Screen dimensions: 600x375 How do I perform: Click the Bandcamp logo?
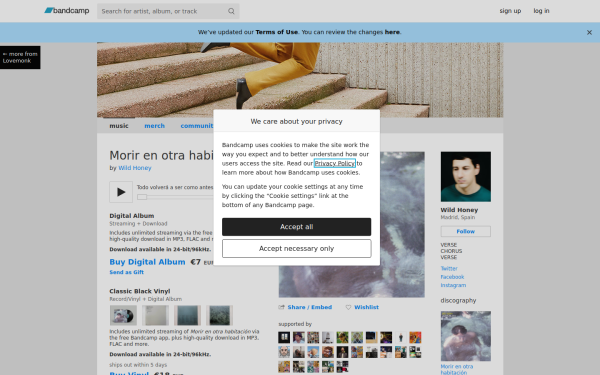(67, 11)
